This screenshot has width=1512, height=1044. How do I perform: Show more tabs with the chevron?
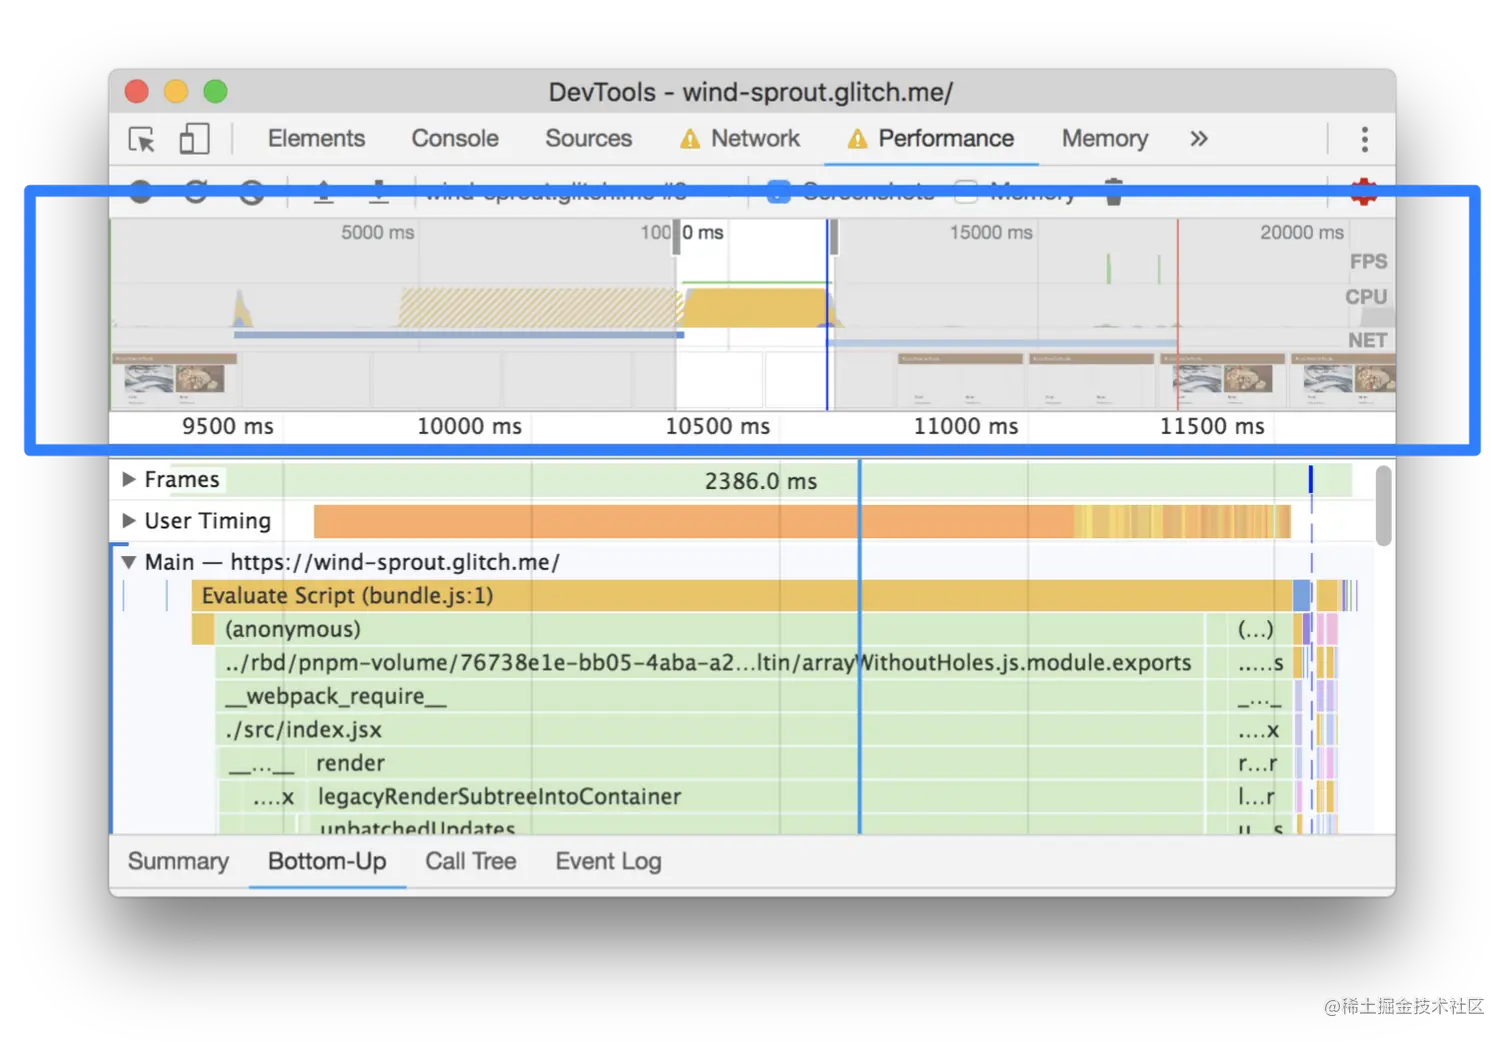(1199, 139)
